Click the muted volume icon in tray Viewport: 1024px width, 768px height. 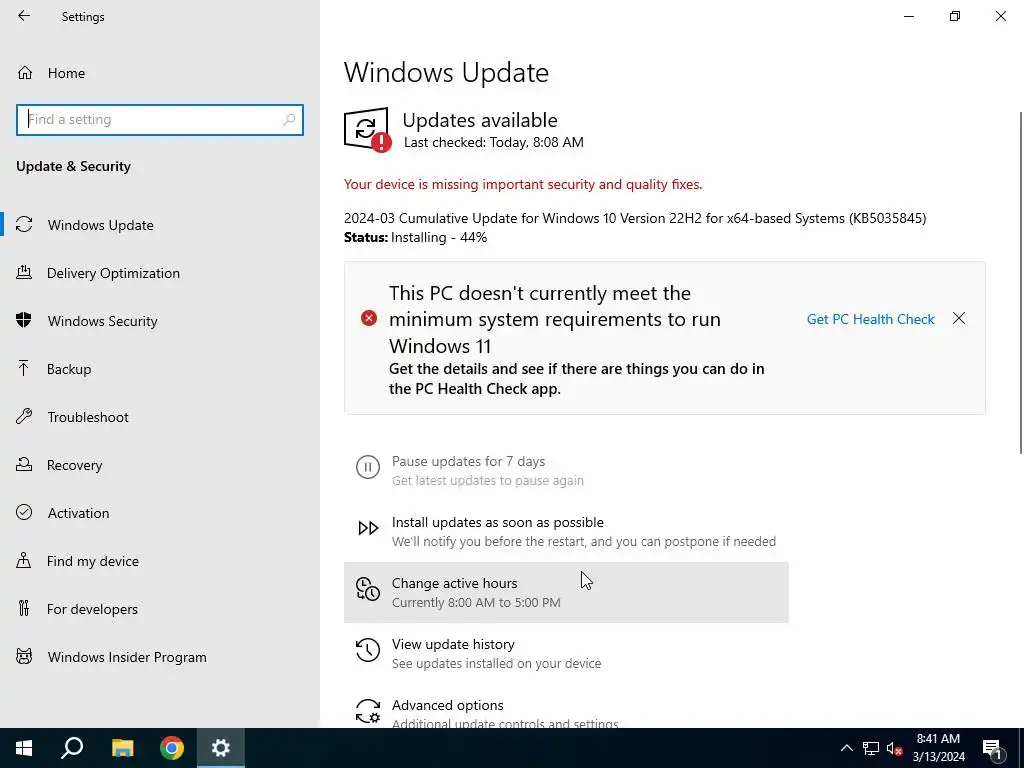(x=895, y=748)
